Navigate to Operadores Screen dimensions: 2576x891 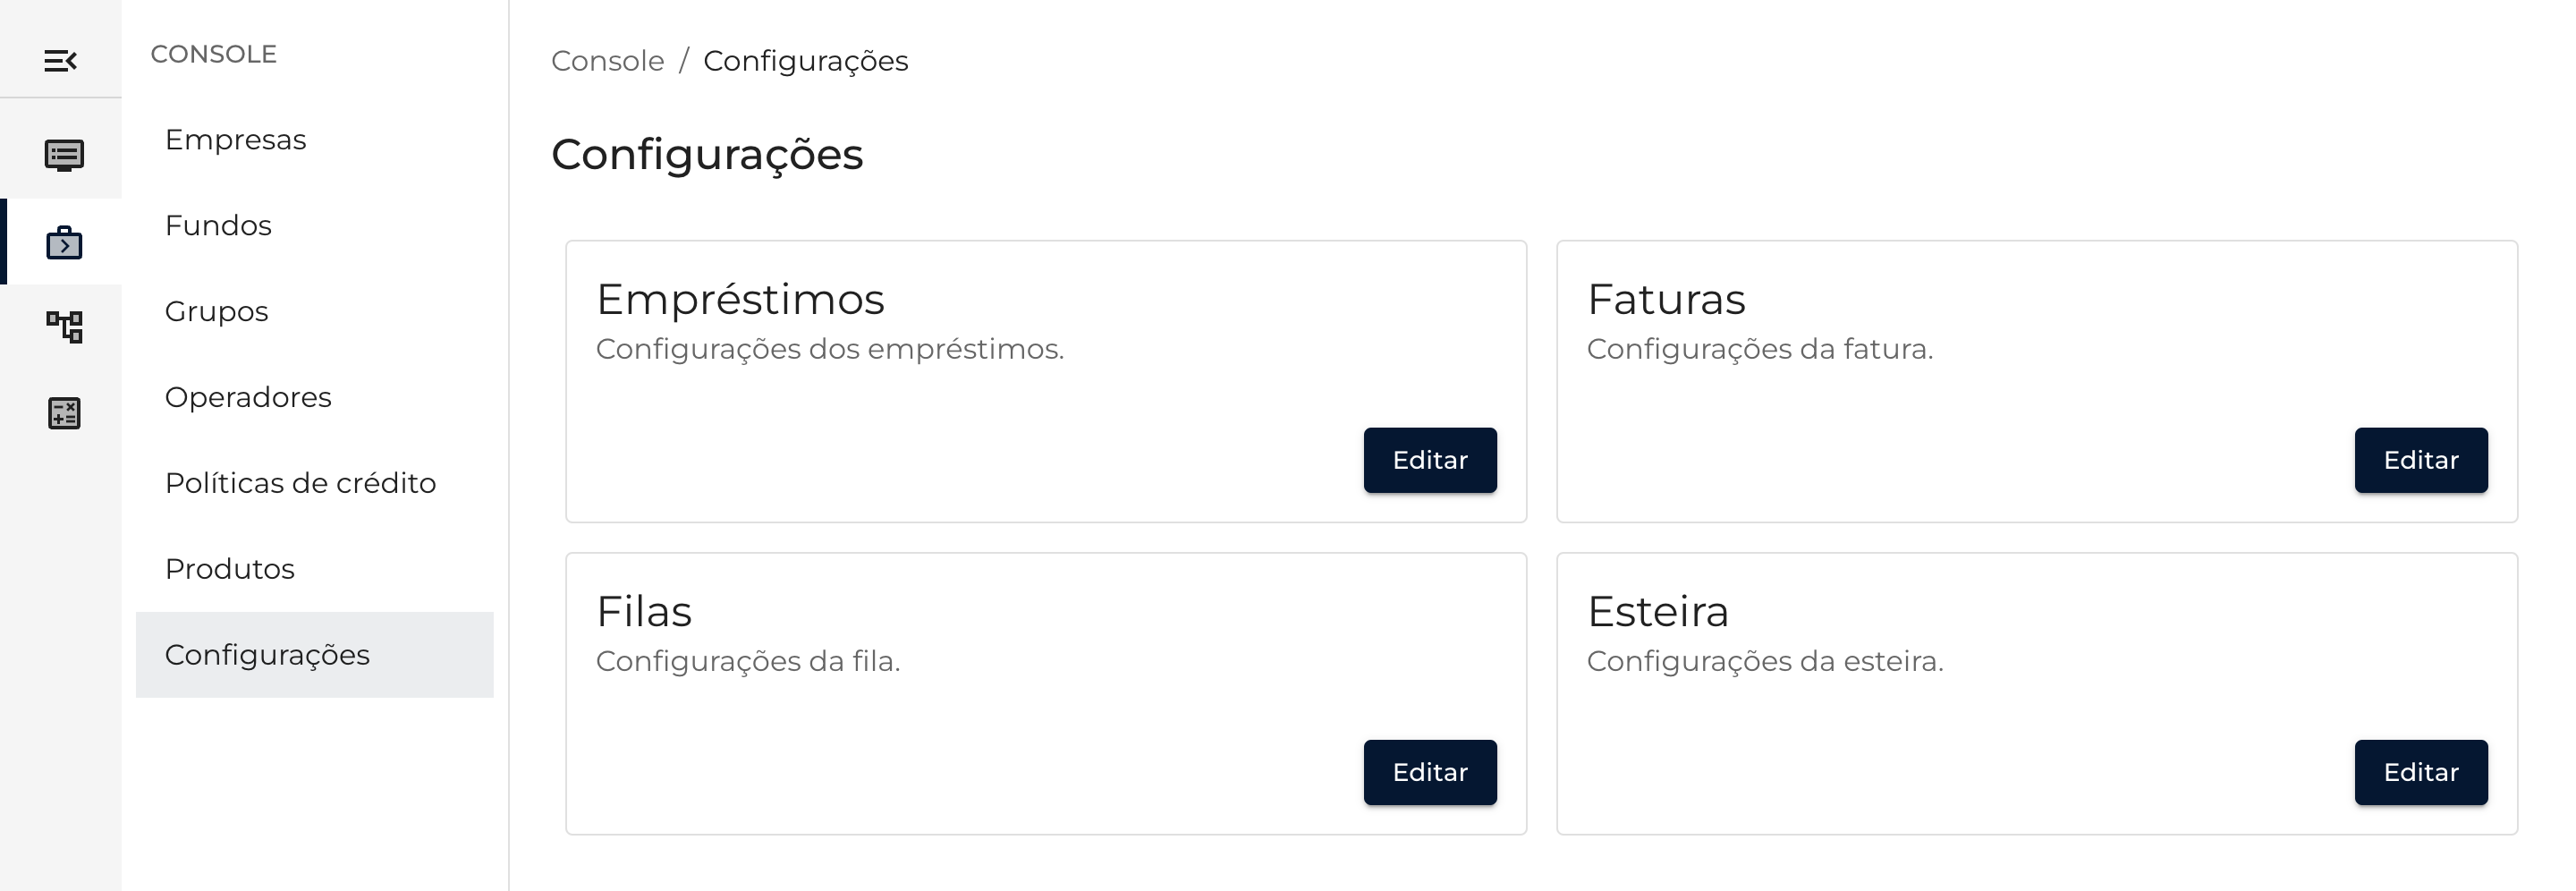point(248,398)
